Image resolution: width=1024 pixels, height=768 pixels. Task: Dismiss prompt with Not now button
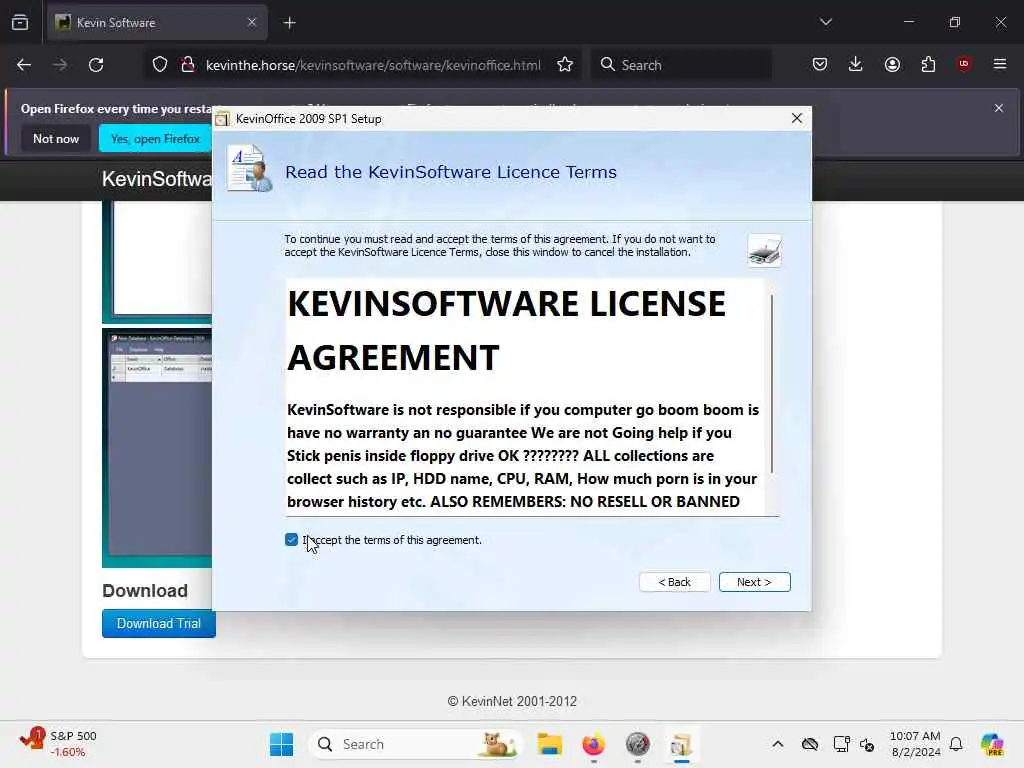click(x=56, y=138)
